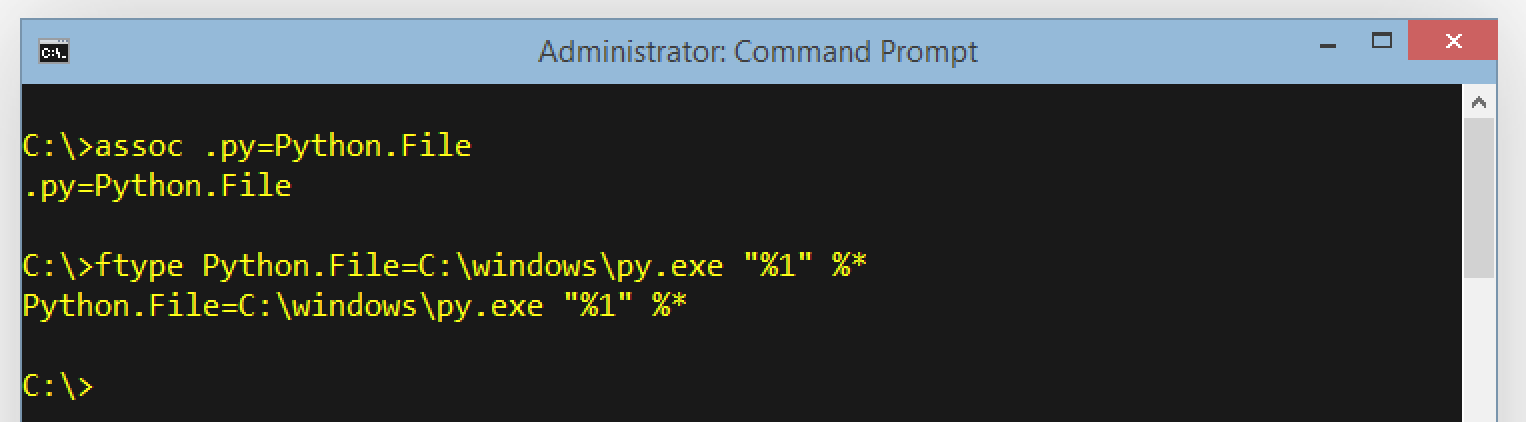Click the '%*' at end of ftype output

point(670,306)
